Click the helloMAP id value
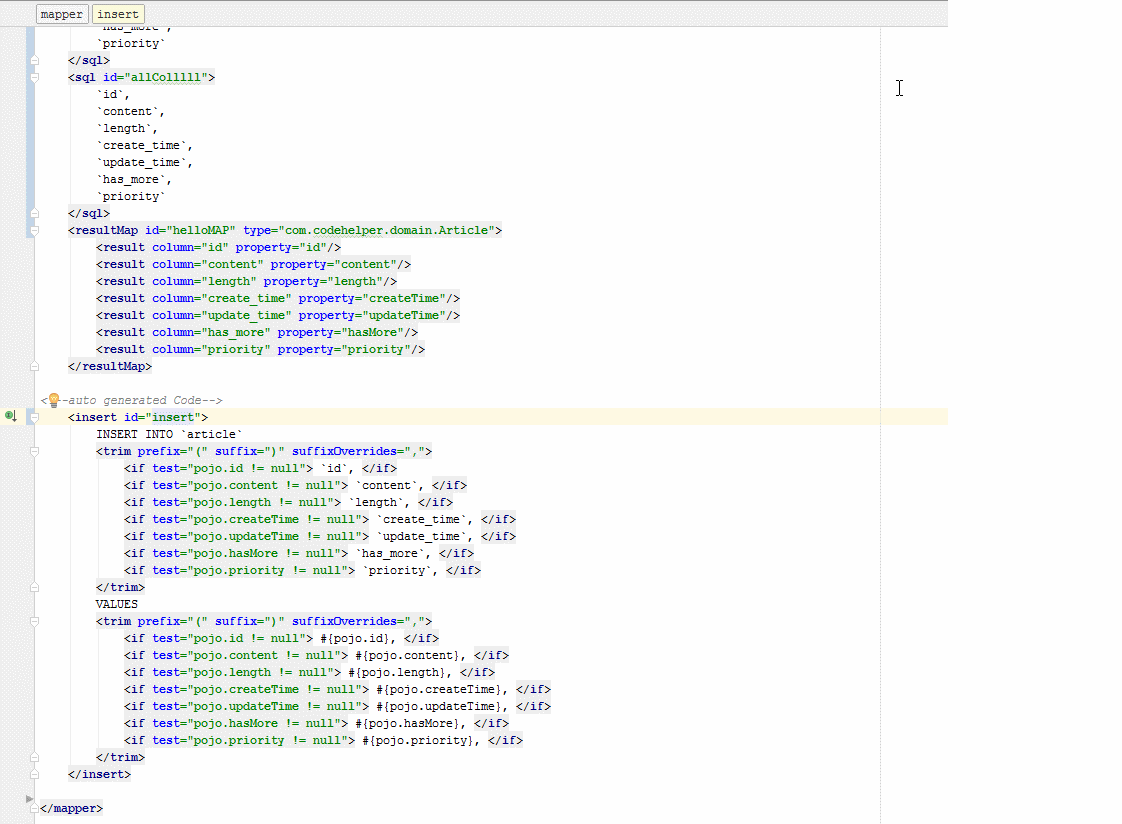The height and width of the screenshot is (824, 1122). click(201, 230)
